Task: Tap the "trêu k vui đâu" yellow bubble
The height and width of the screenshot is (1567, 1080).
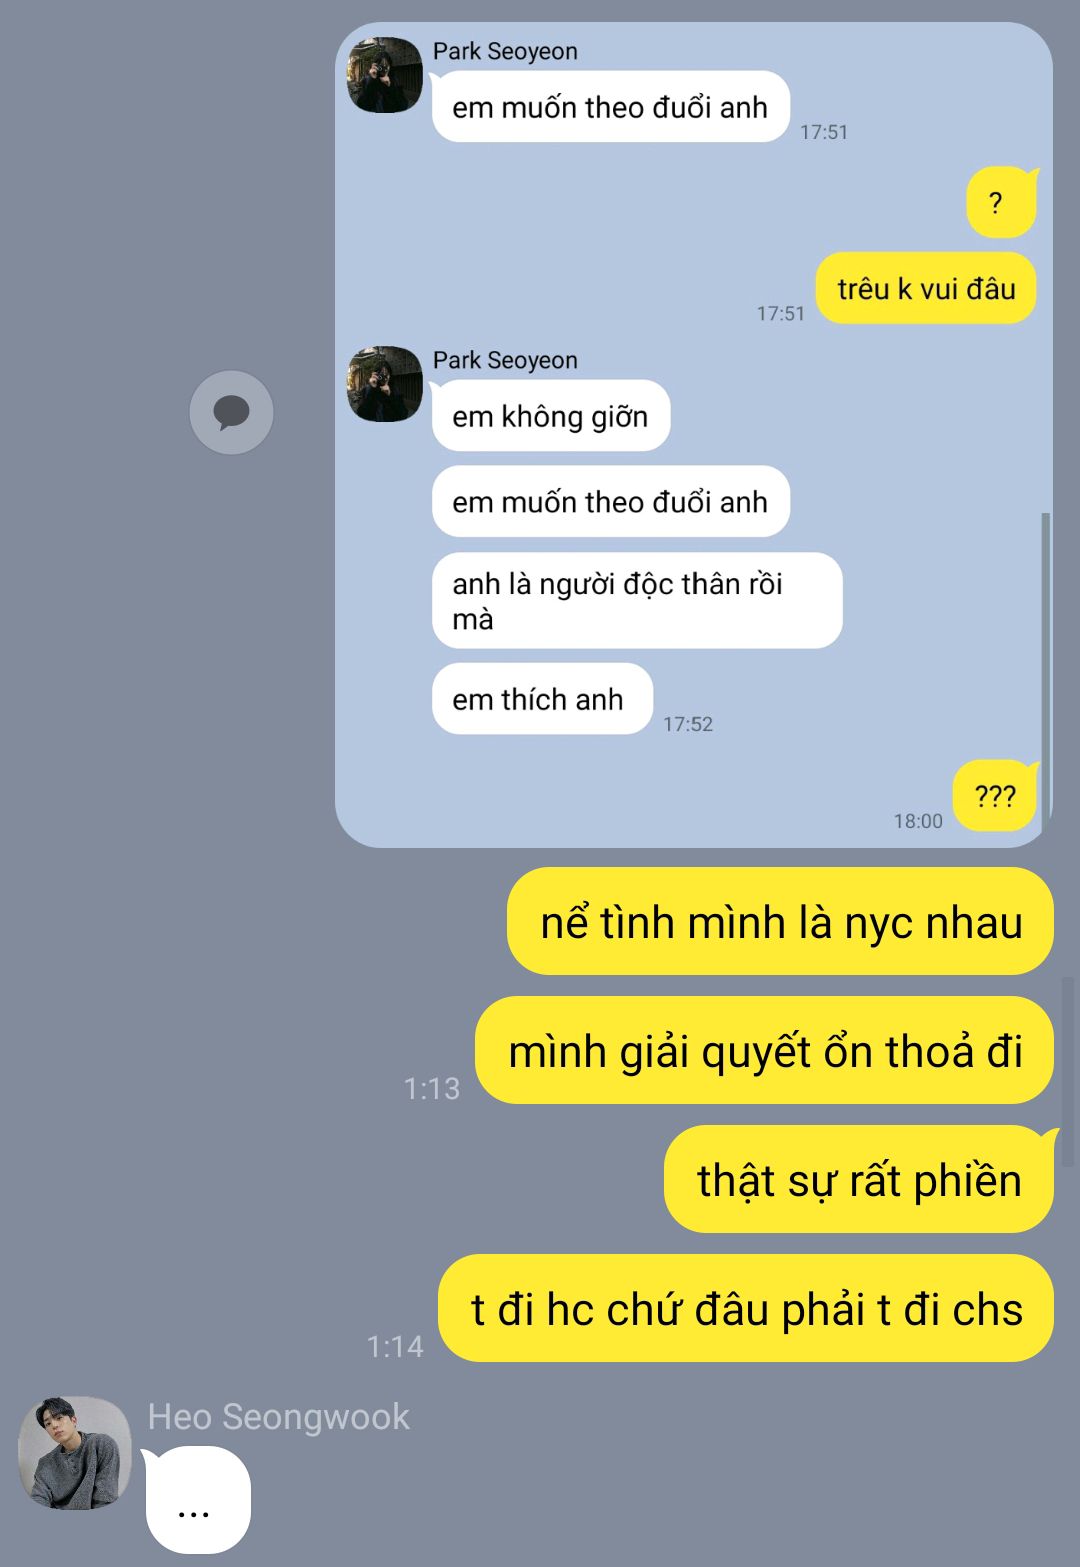Action: 926,289
